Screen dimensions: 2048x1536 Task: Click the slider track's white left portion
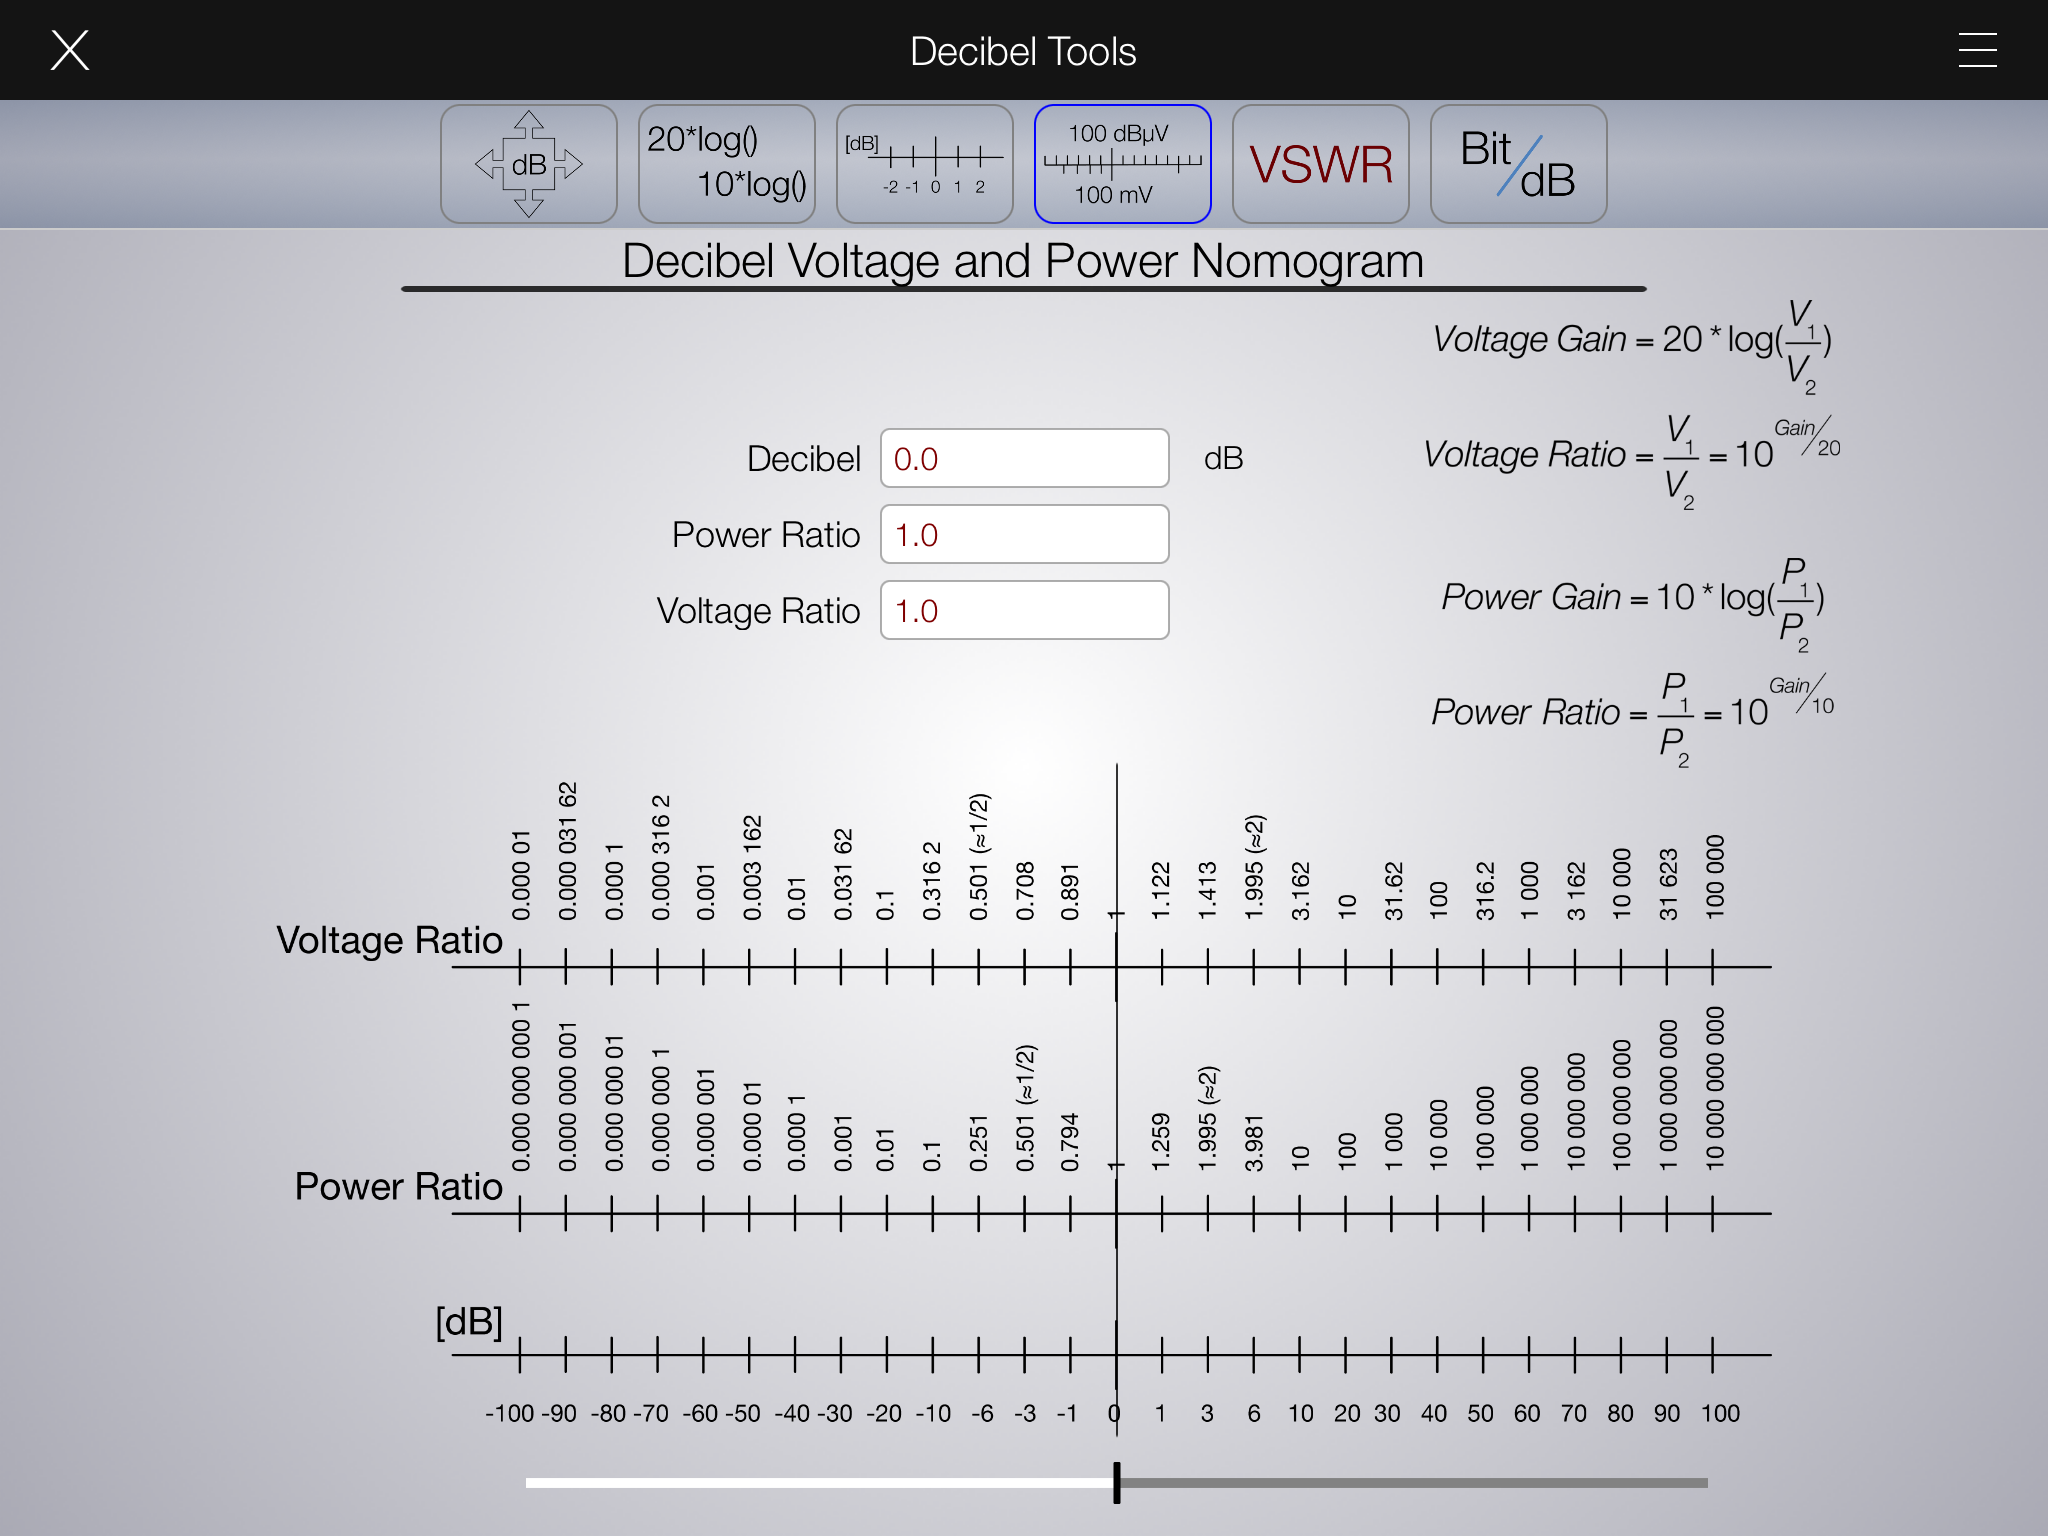coord(820,1483)
